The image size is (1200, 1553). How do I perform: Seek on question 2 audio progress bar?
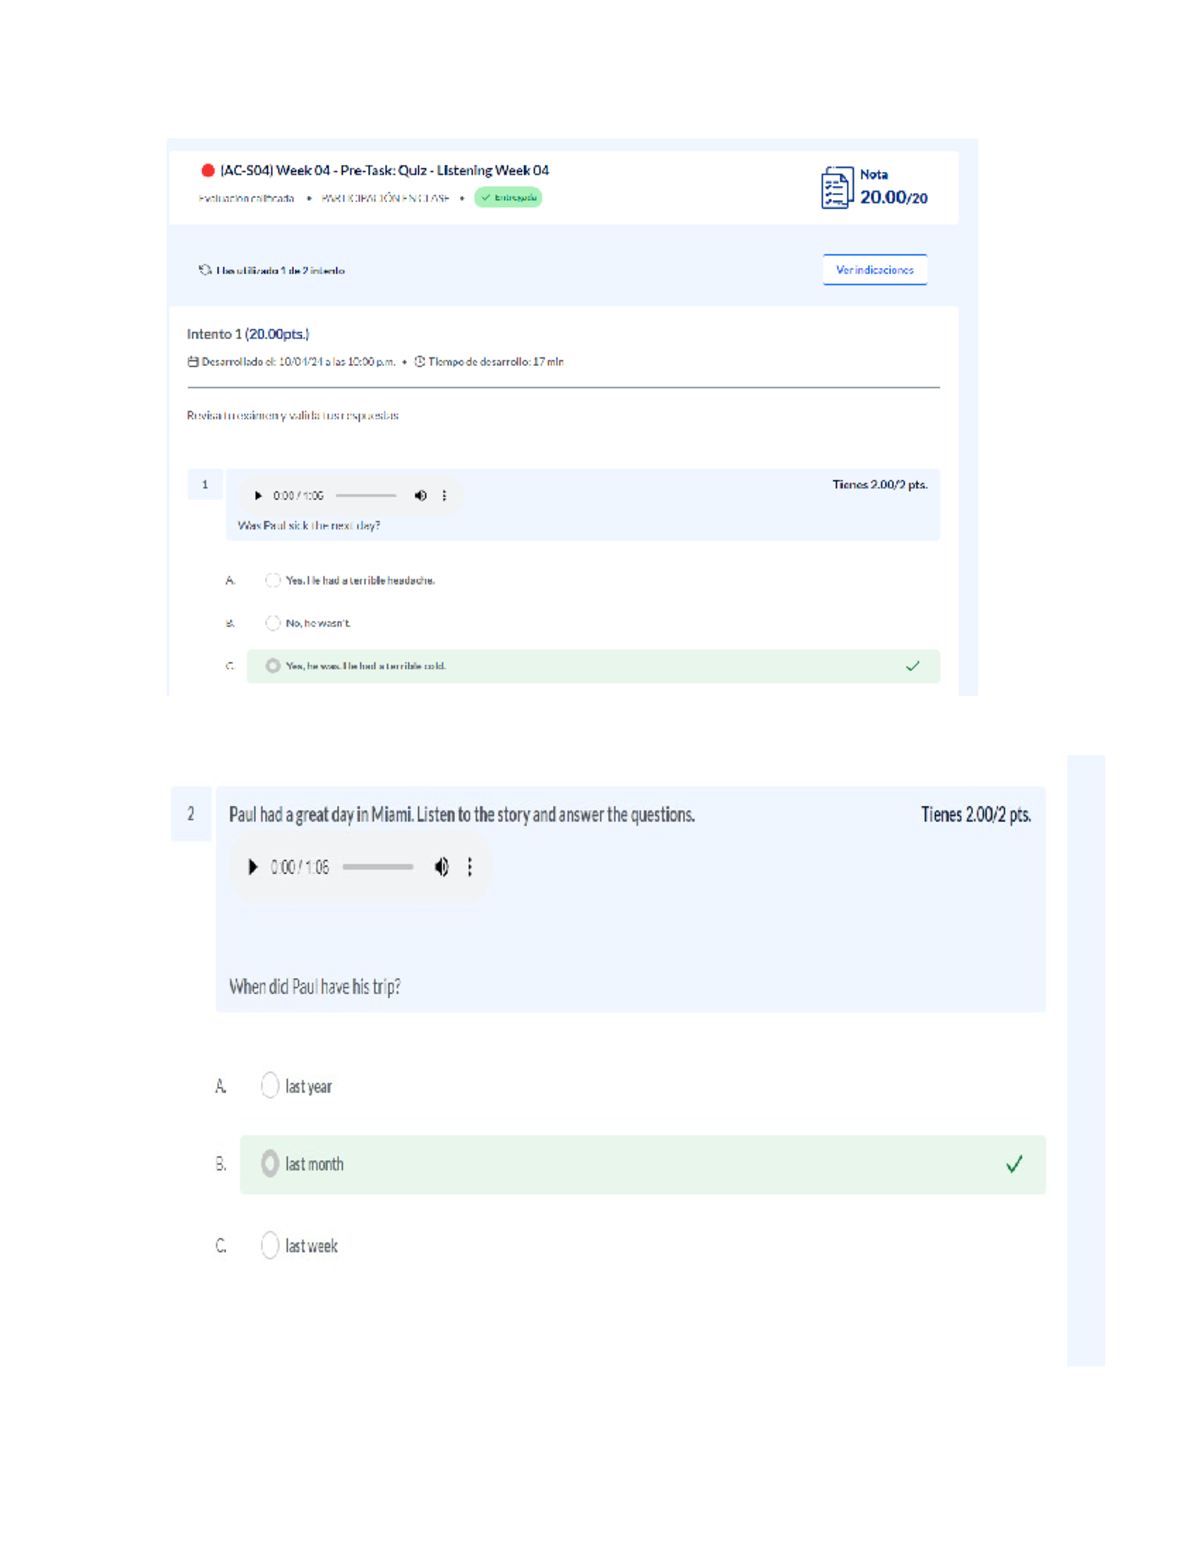point(378,867)
